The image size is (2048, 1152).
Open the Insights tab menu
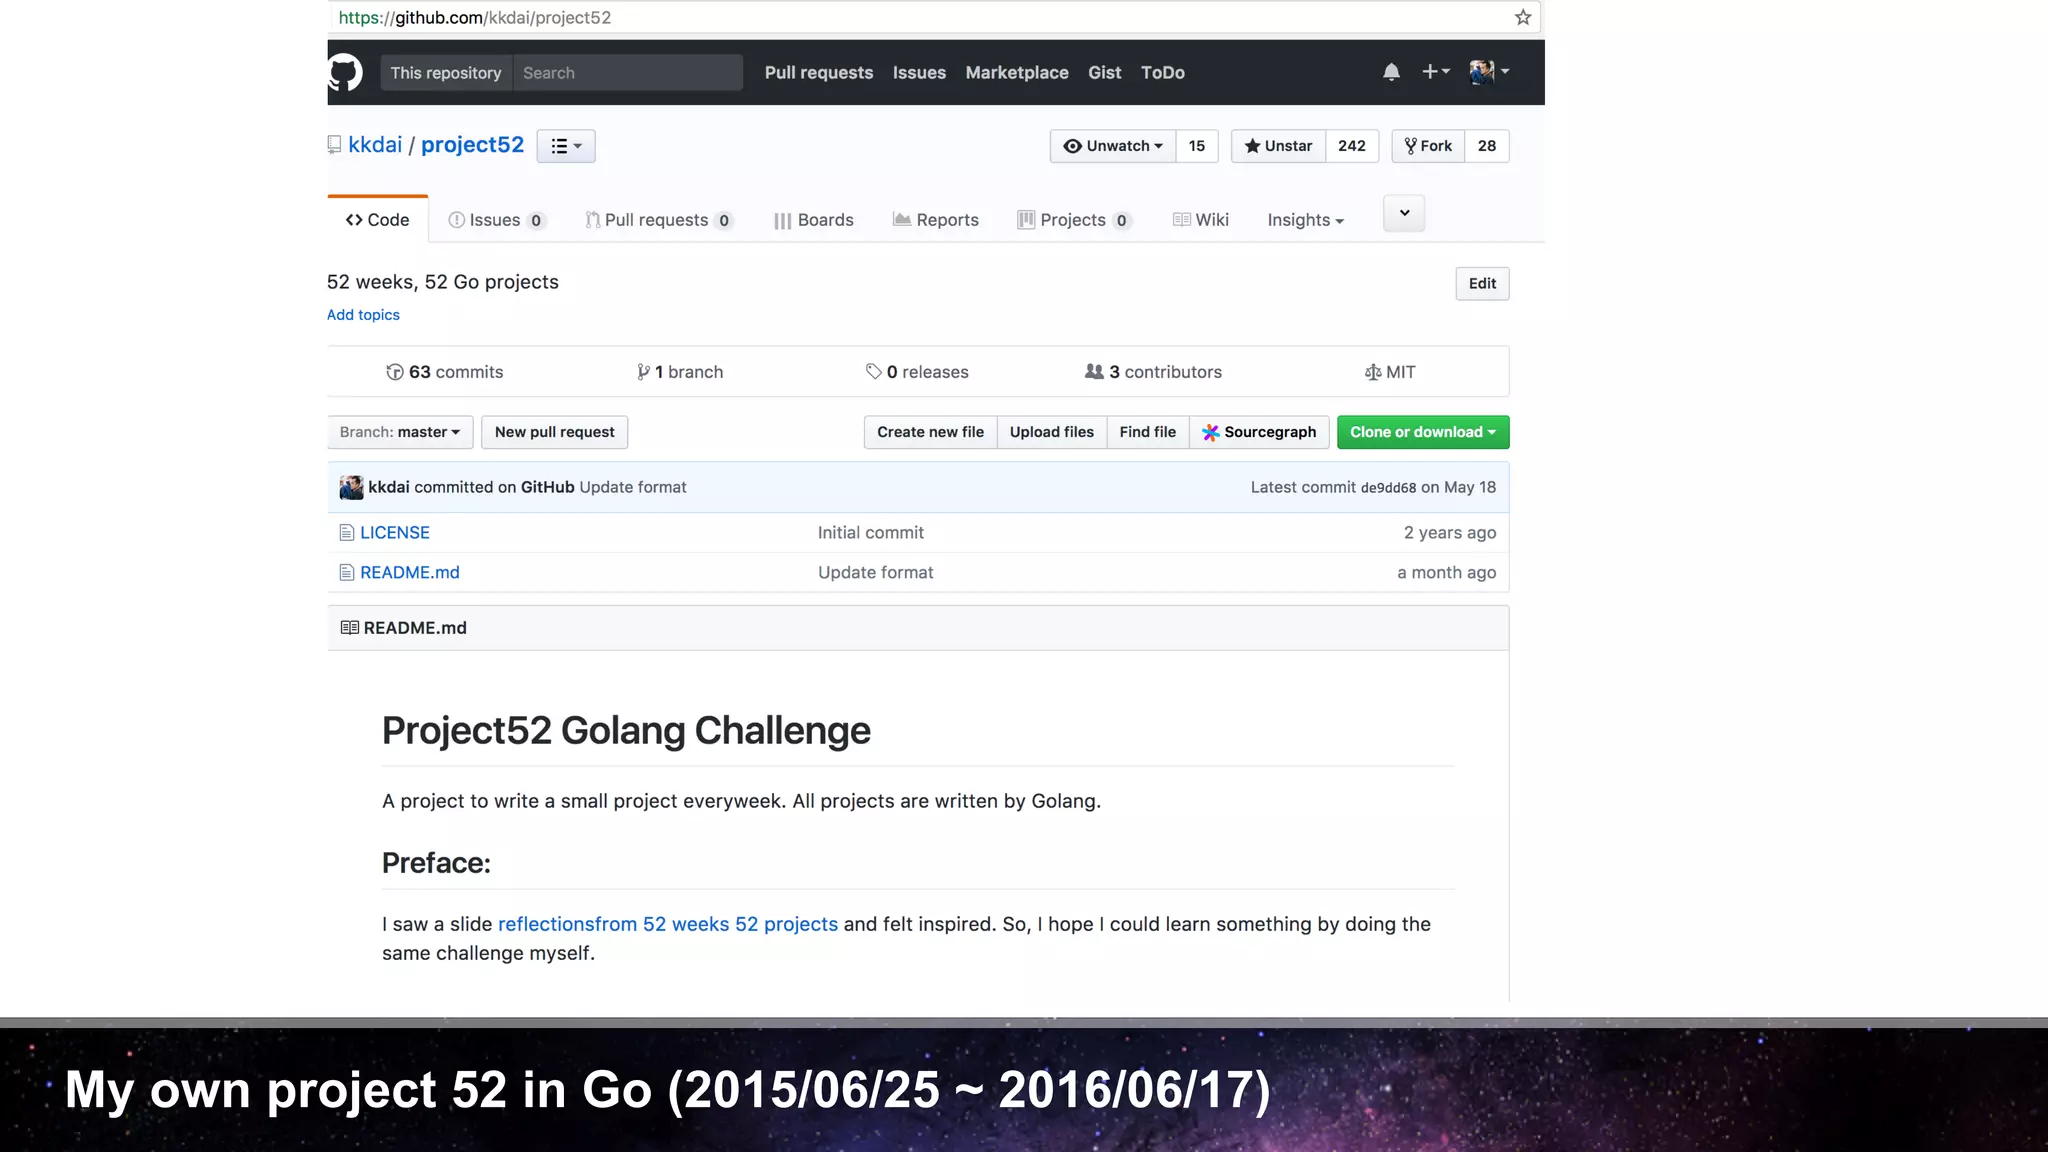pyautogui.click(x=1305, y=220)
